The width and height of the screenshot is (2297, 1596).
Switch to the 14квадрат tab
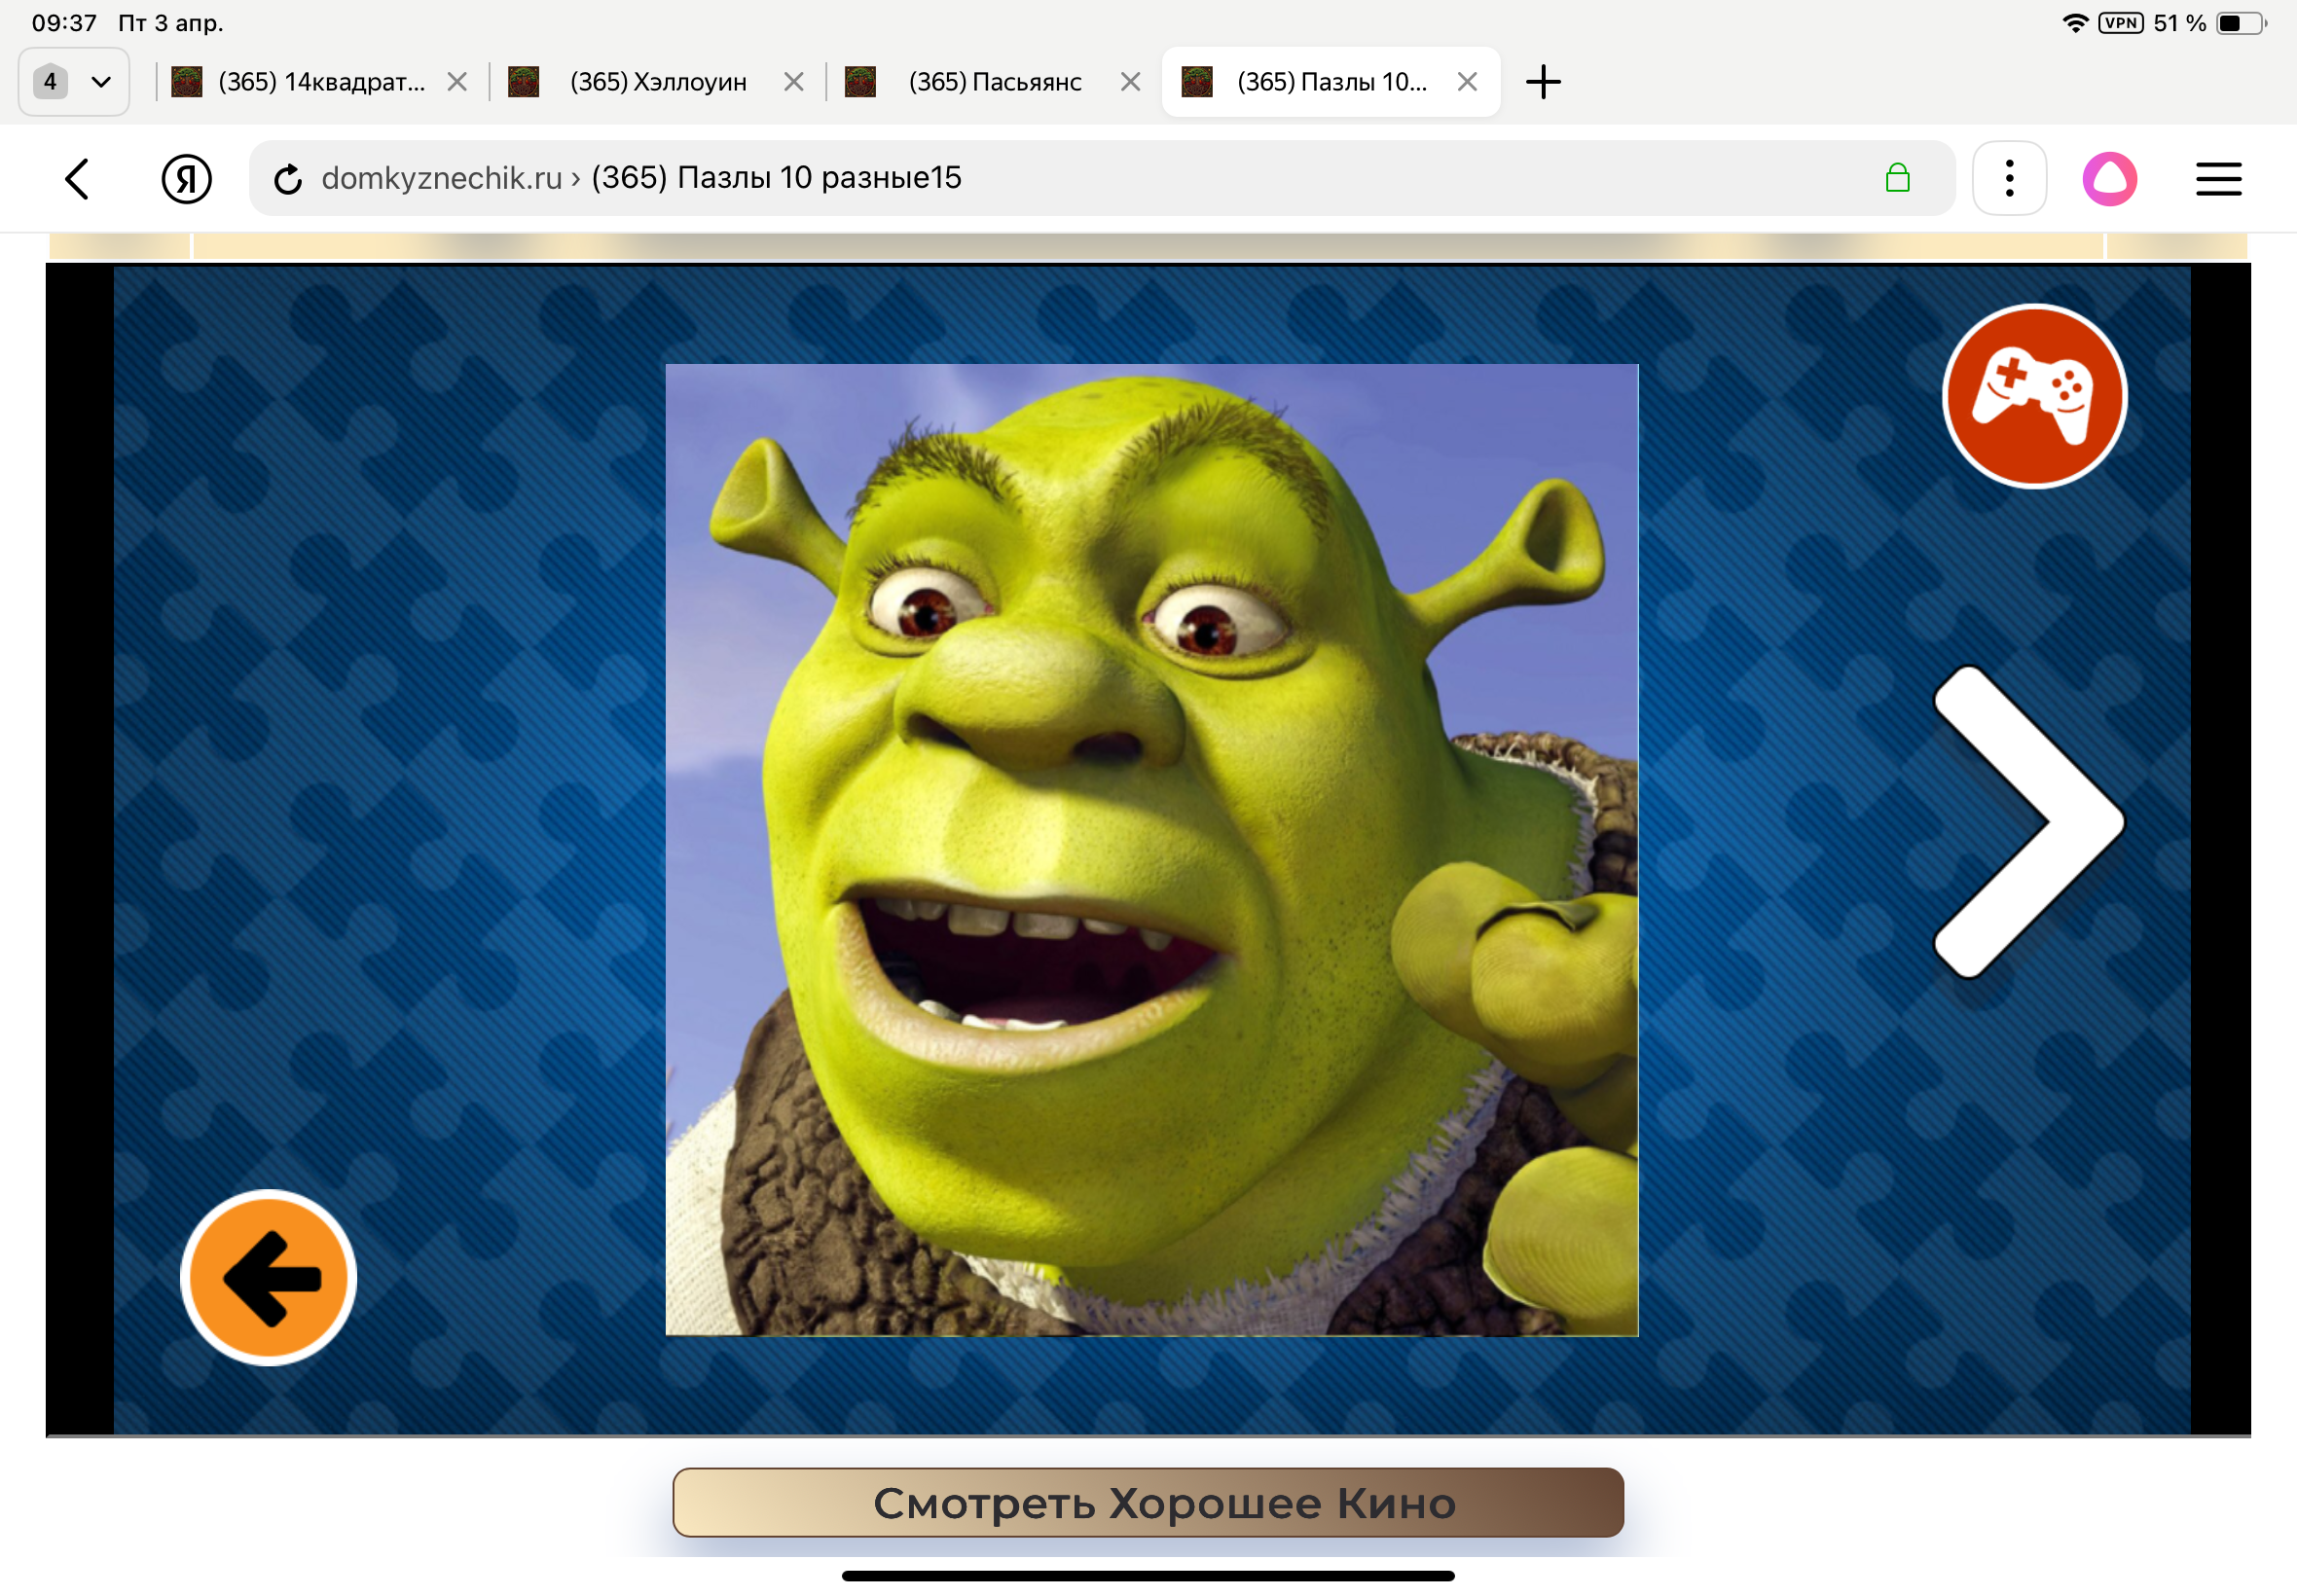point(320,82)
